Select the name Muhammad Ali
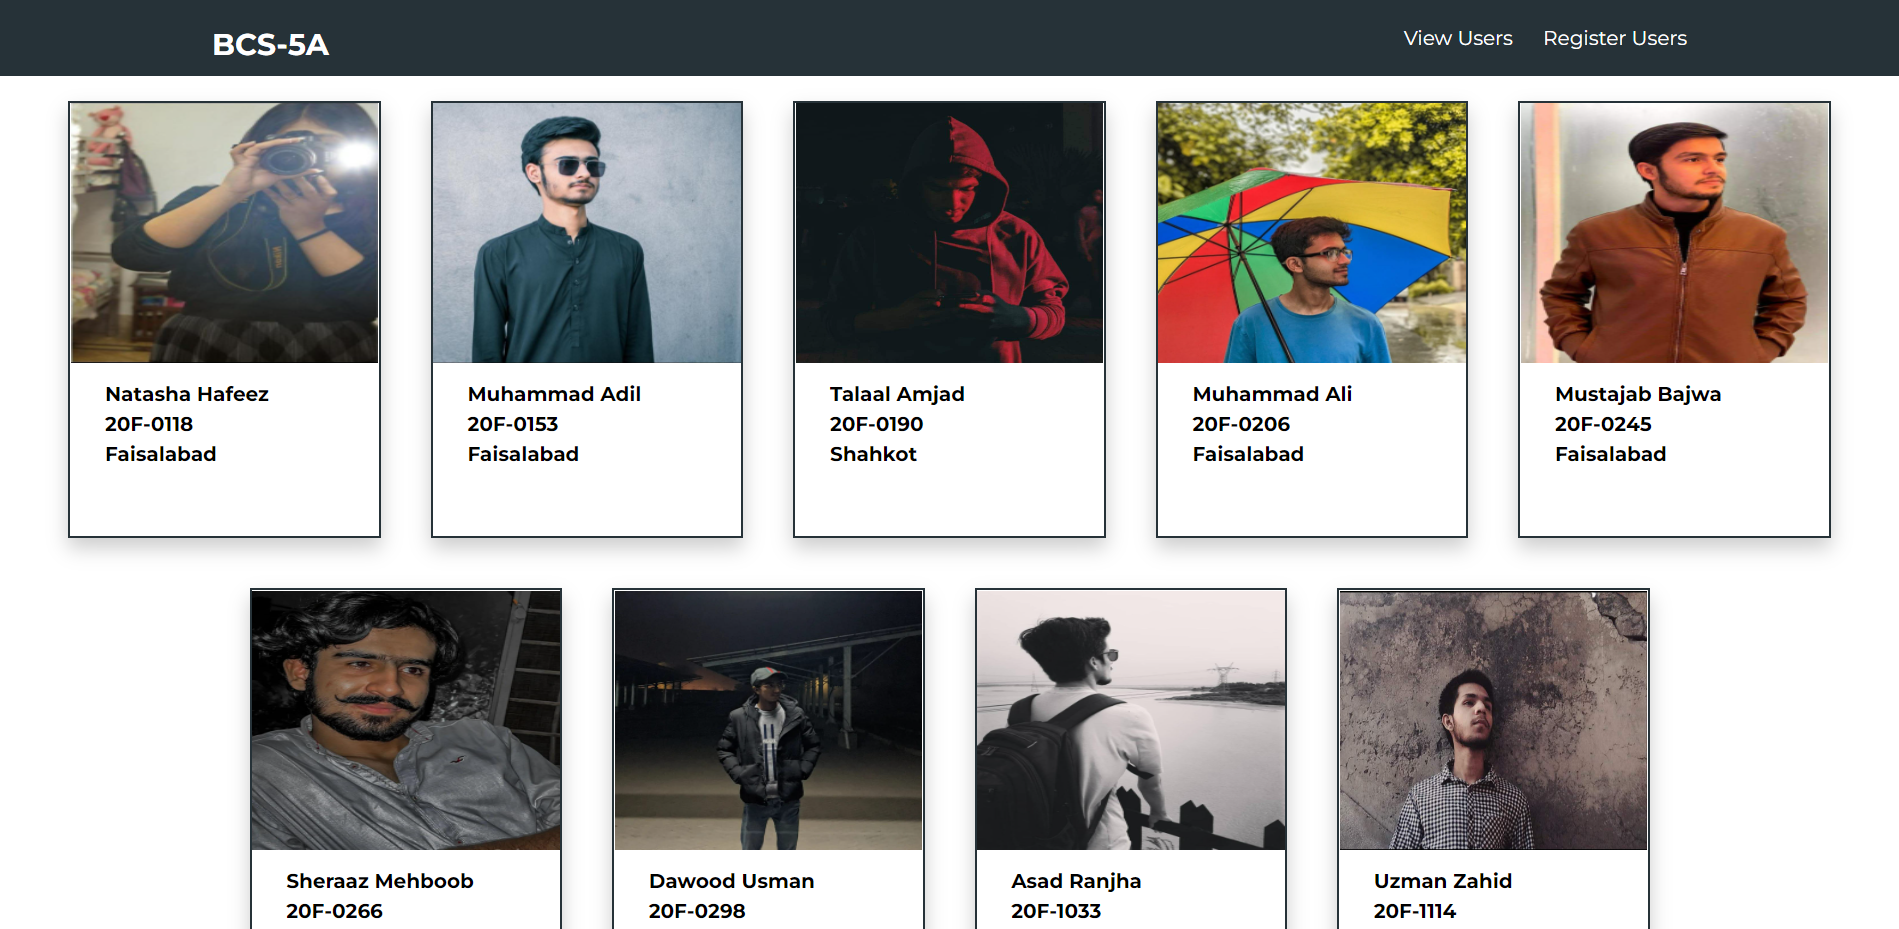This screenshot has height=929, width=1899. tap(1272, 394)
